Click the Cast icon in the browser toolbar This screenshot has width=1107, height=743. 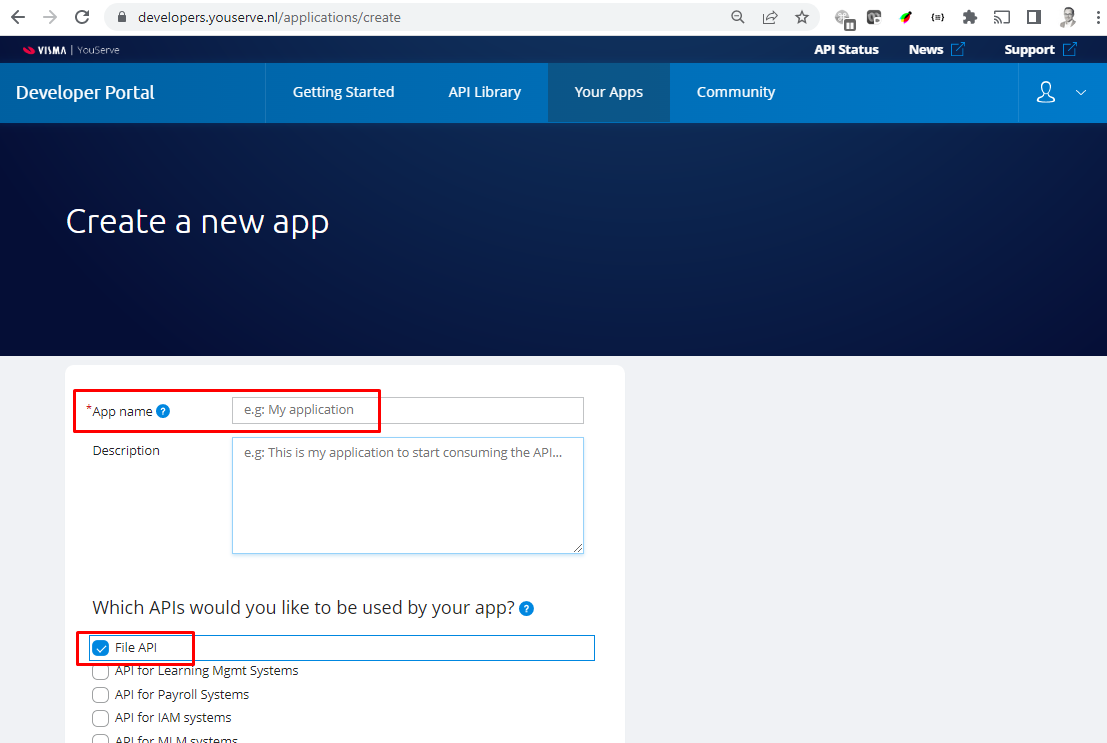[x=1001, y=17]
